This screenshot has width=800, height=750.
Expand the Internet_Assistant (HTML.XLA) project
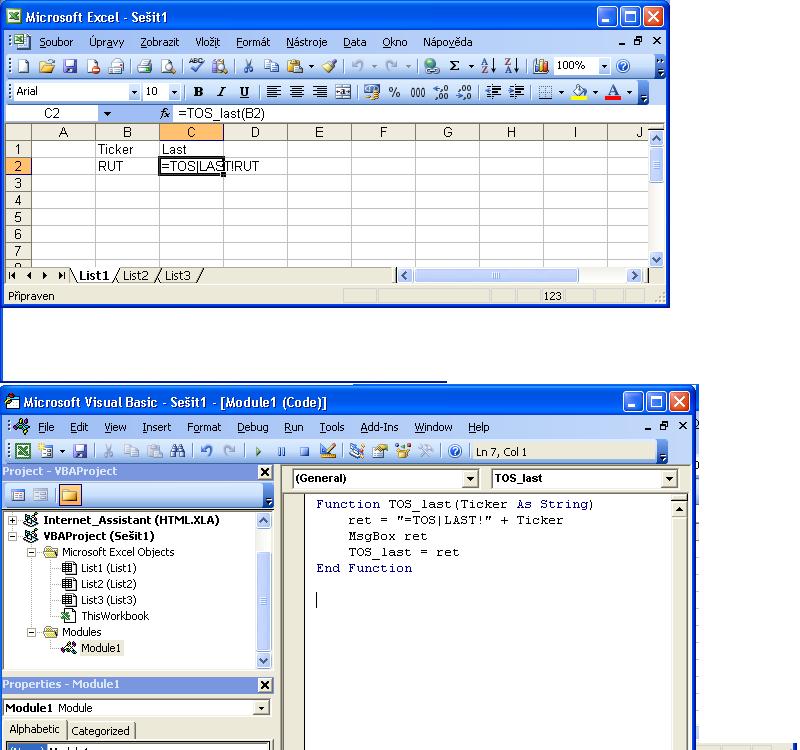pos(12,520)
